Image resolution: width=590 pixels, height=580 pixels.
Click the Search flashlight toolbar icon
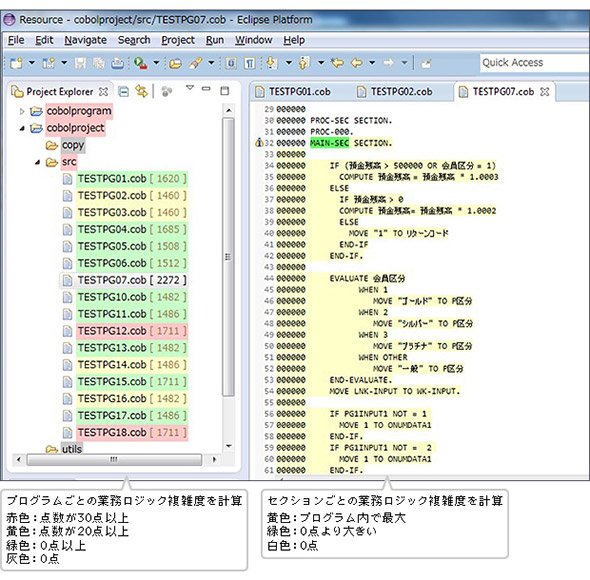pos(195,63)
